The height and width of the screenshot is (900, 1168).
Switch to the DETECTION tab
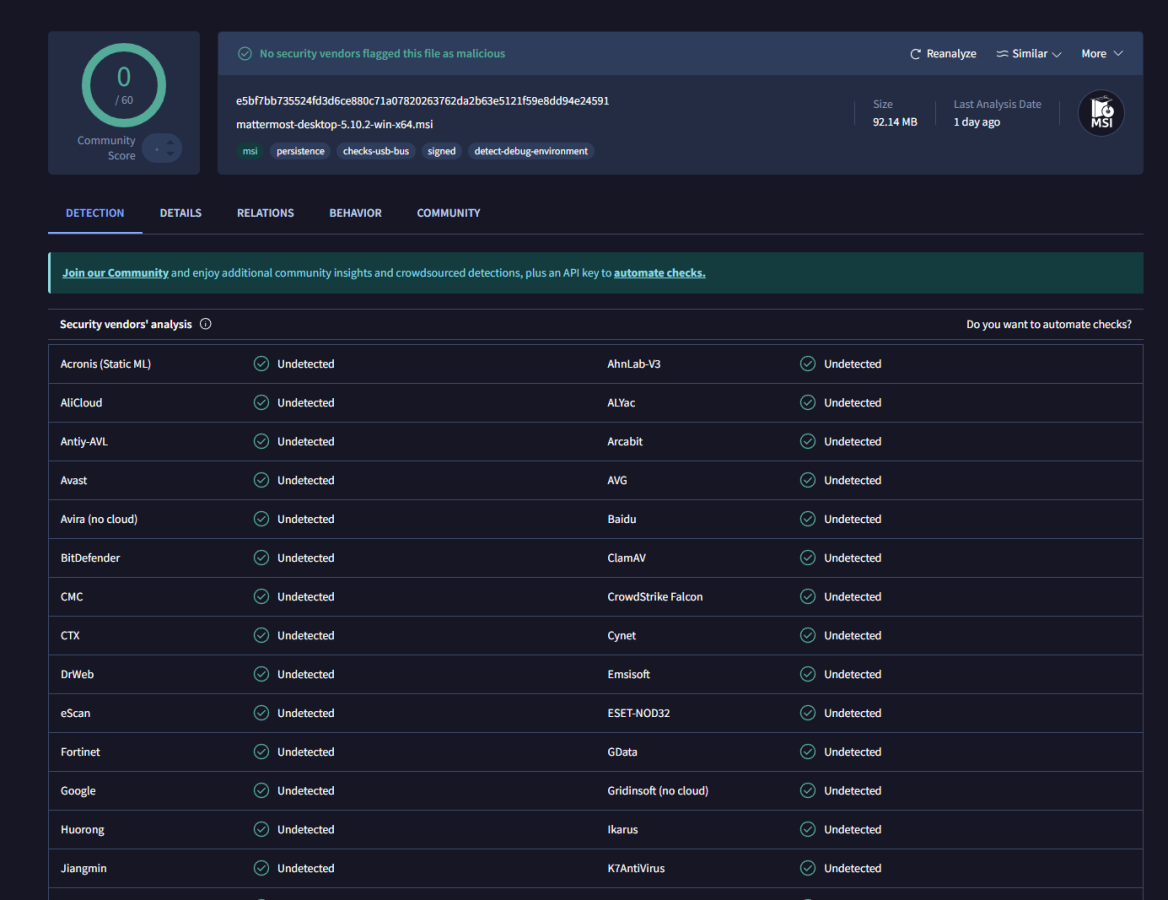click(95, 213)
